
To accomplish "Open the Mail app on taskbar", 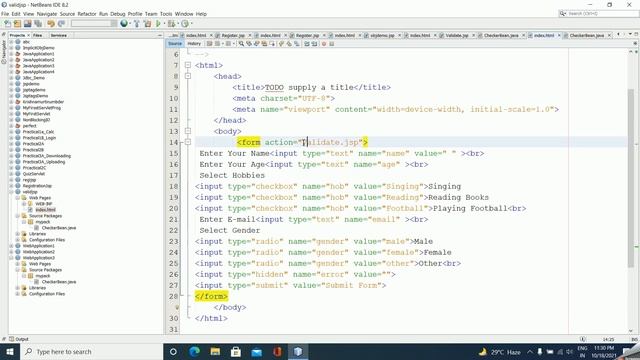I will point(256,351).
